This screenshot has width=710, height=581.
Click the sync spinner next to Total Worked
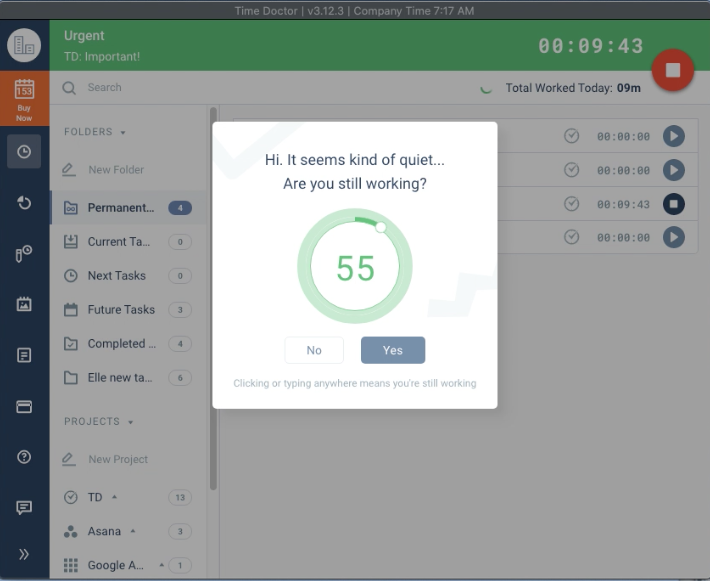click(x=486, y=89)
